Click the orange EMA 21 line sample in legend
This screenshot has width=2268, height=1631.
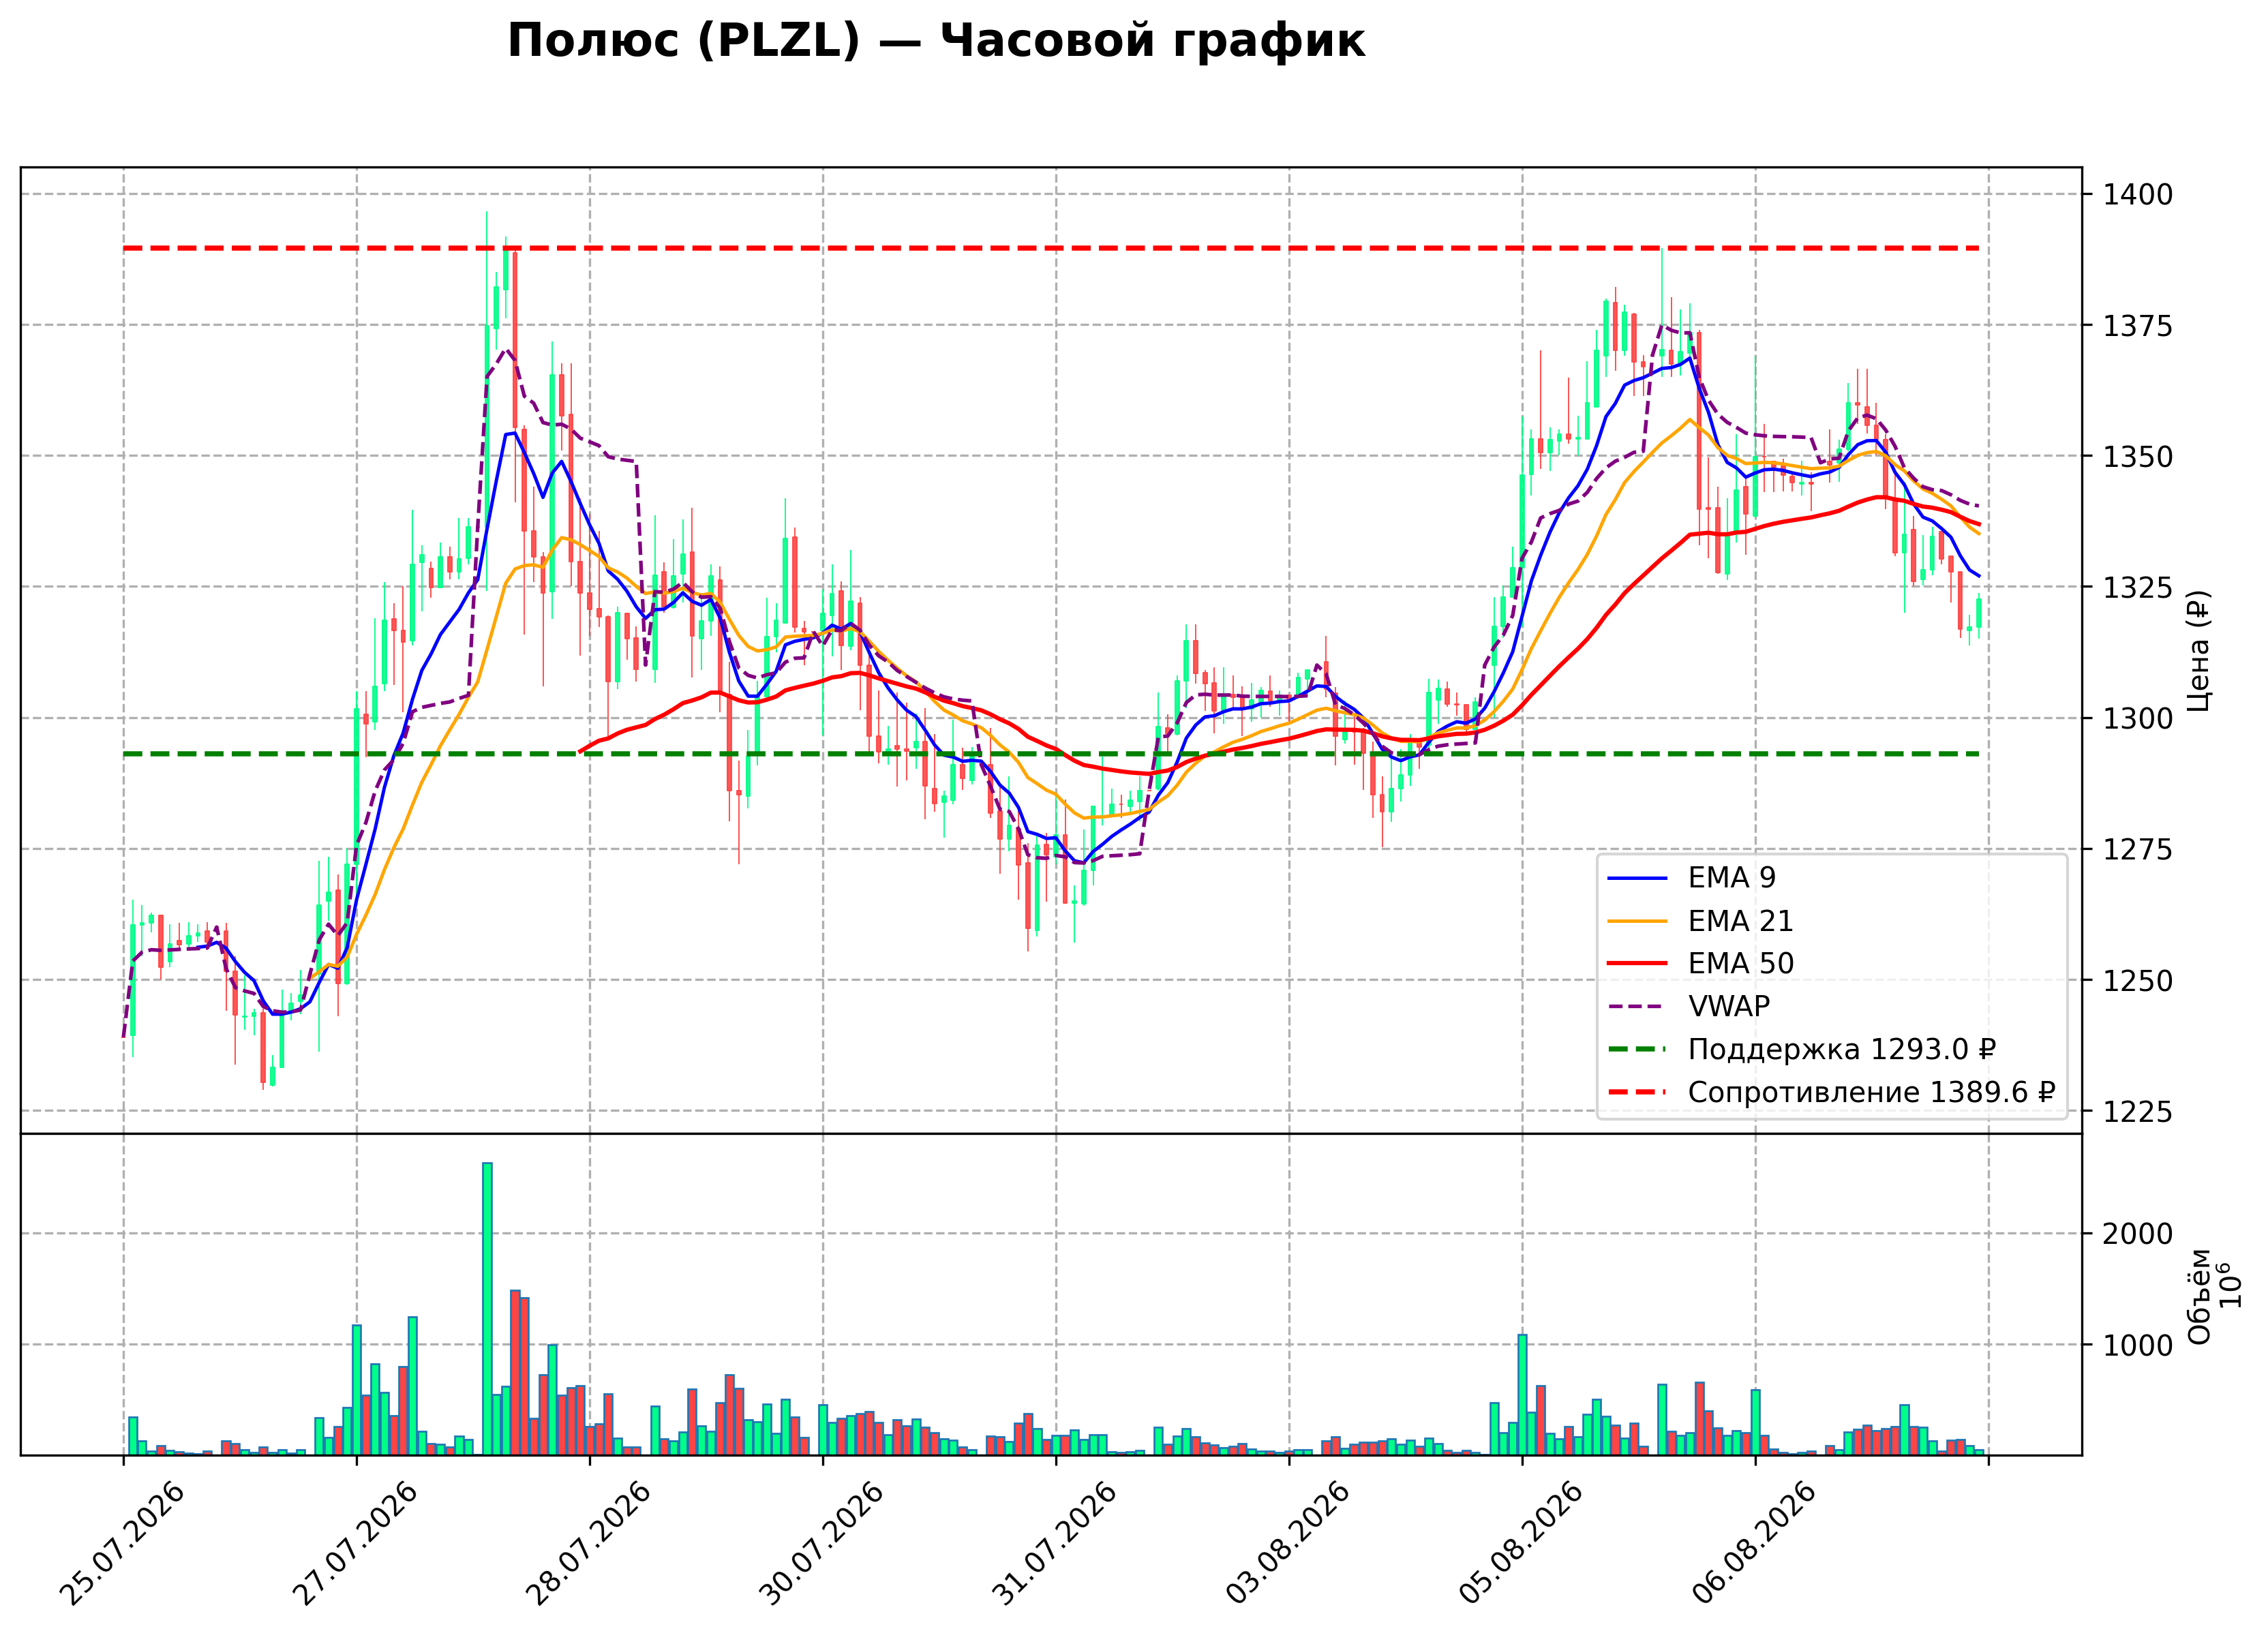(1637, 921)
